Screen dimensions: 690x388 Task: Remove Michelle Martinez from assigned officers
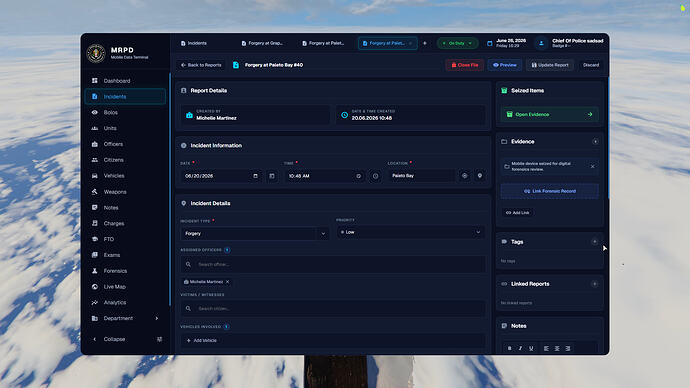pos(228,282)
